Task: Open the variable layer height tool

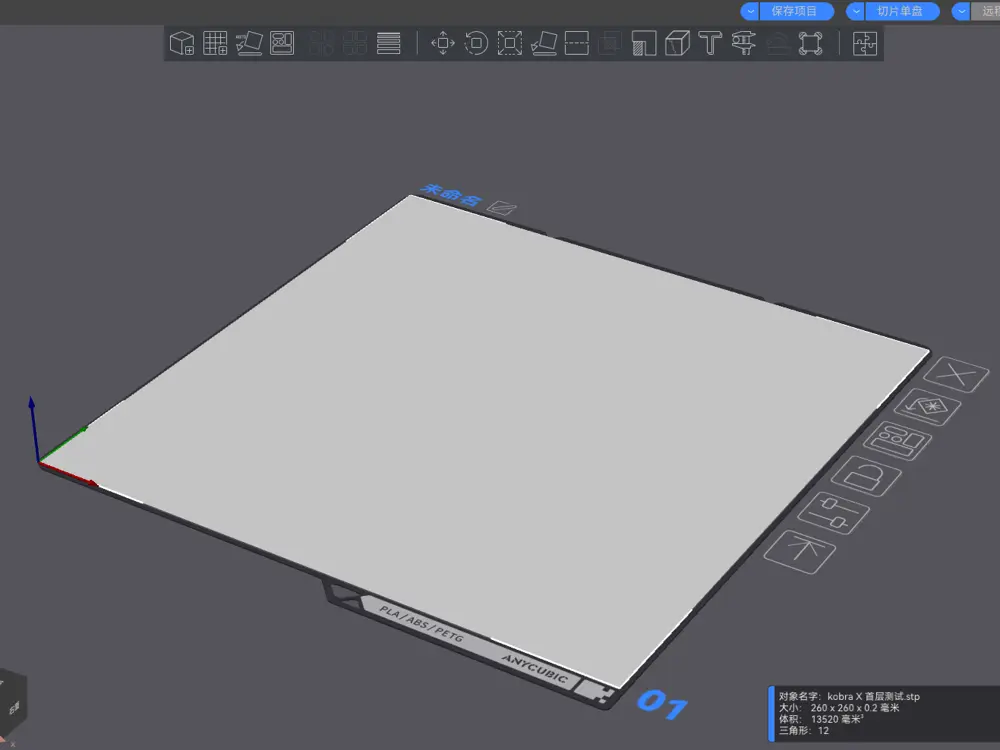Action: point(388,43)
